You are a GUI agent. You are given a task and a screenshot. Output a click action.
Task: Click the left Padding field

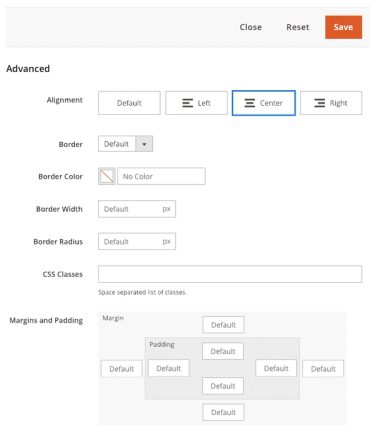[x=169, y=368]
